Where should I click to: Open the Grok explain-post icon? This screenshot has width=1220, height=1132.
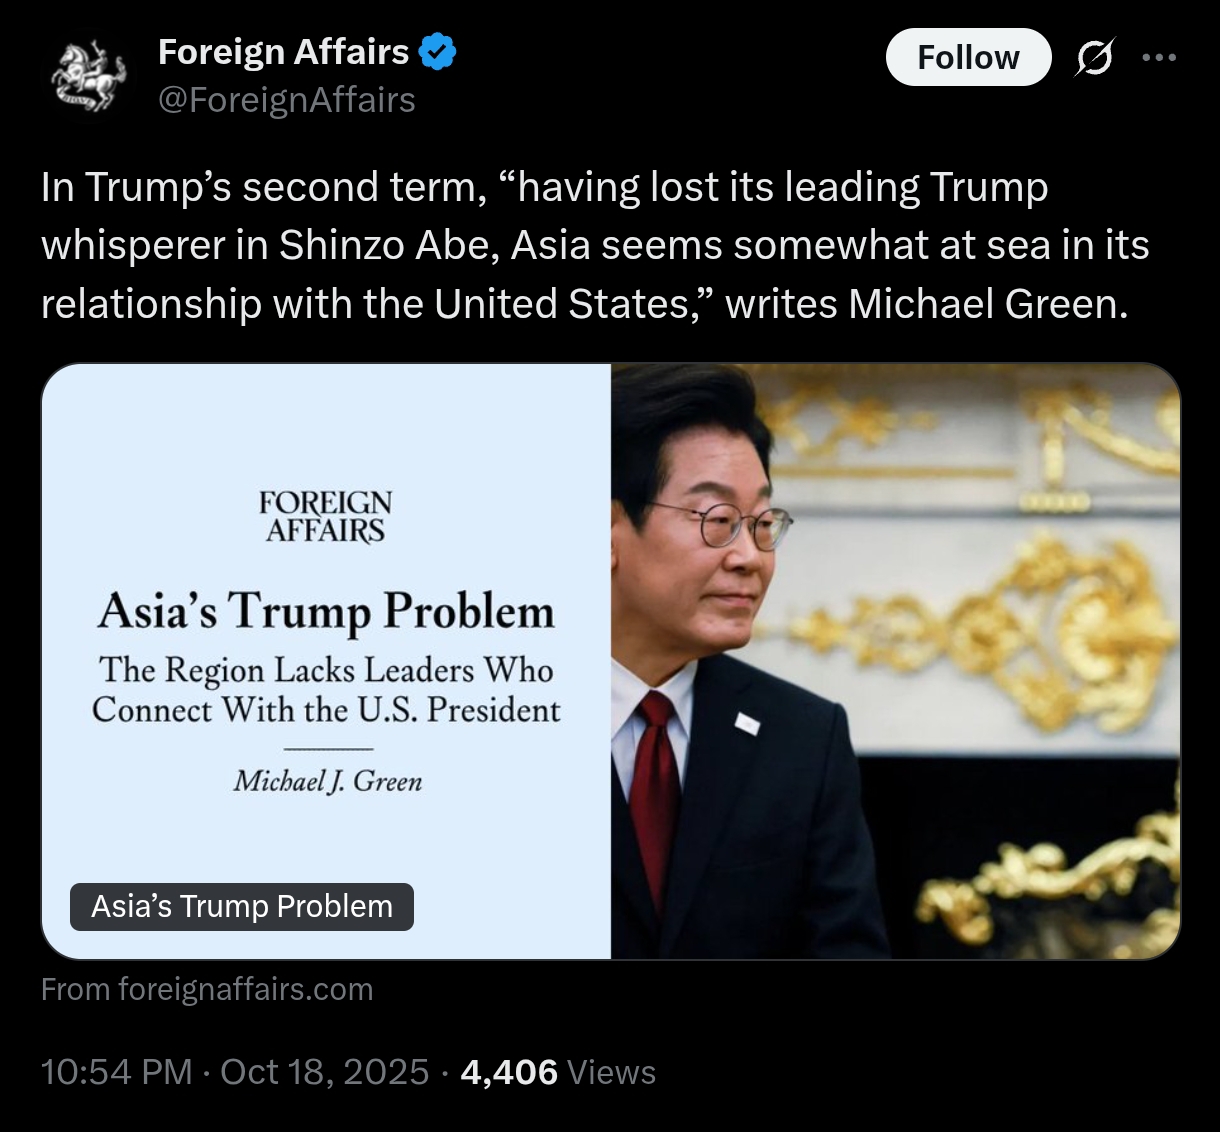pyautogui.click(x=1094, y=58)
